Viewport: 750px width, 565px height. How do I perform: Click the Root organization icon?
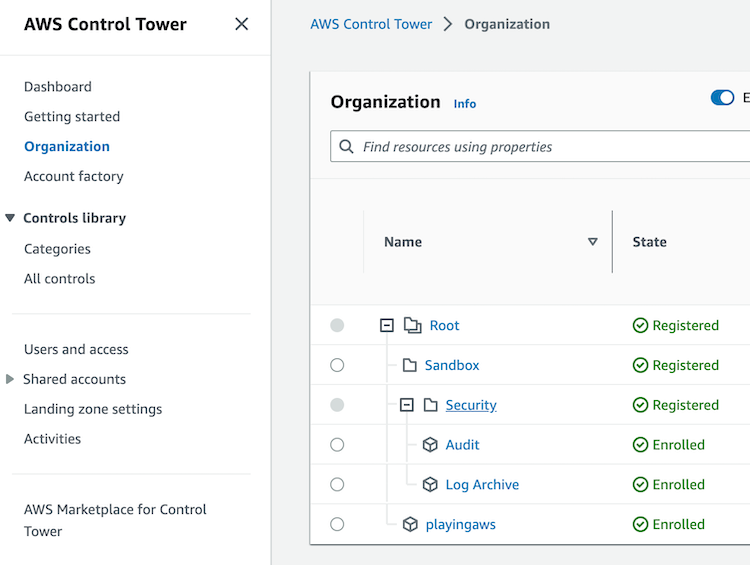tap(412, 325)
